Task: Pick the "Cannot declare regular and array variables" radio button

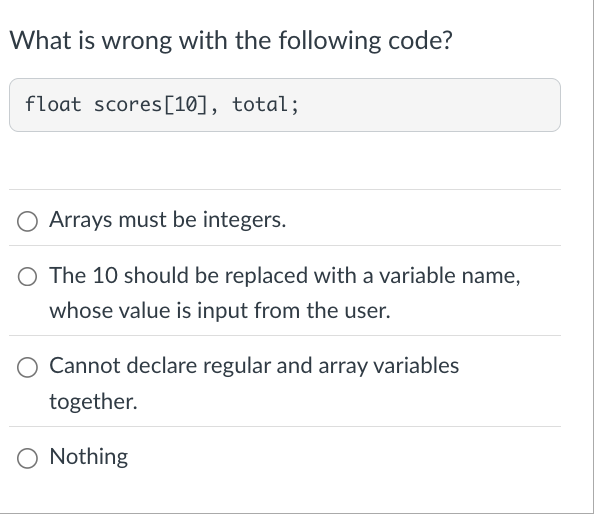Action: click(x=27, y=367)
